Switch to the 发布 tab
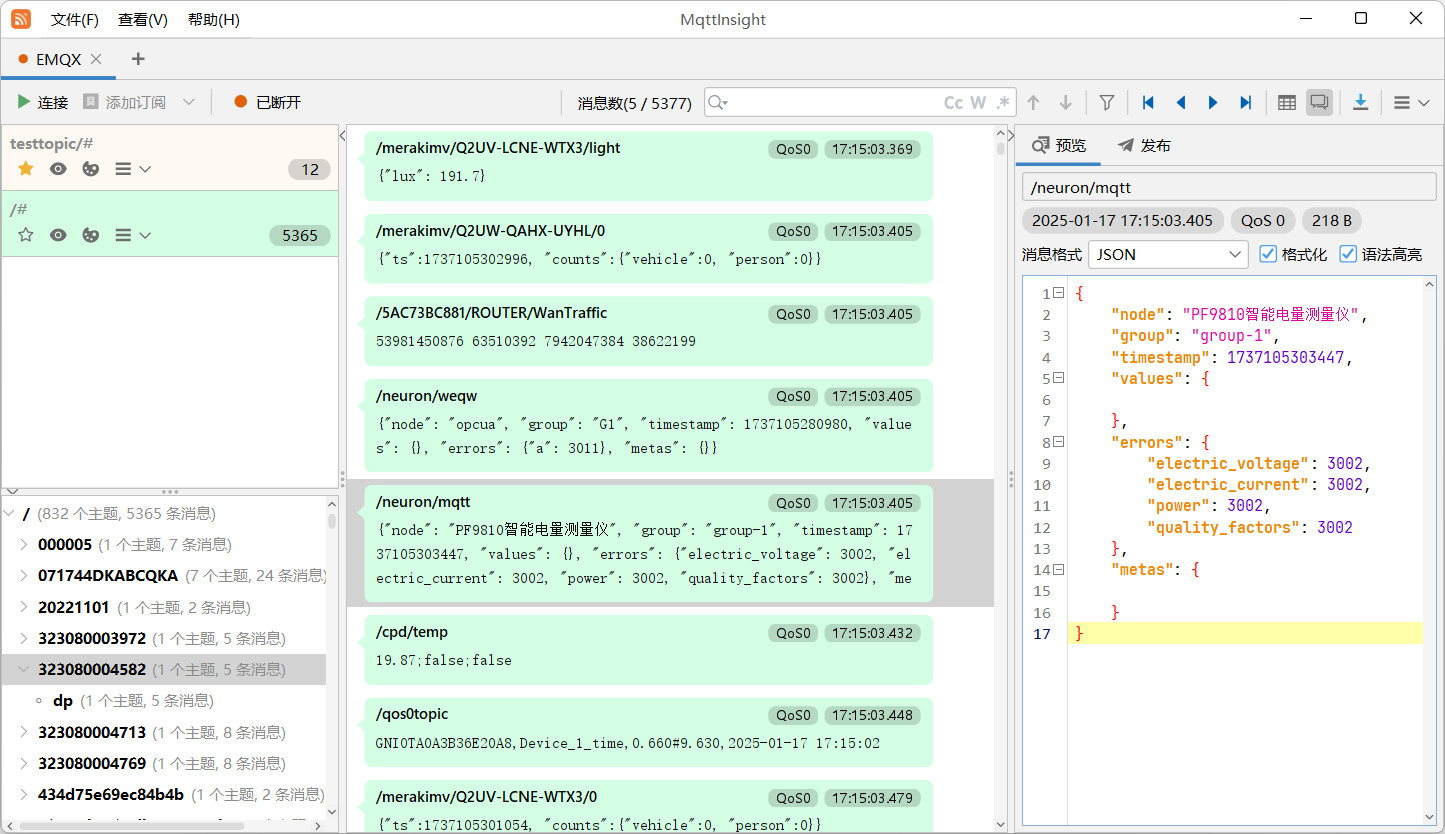The image size is (1445, 834). coord(1144,146)
